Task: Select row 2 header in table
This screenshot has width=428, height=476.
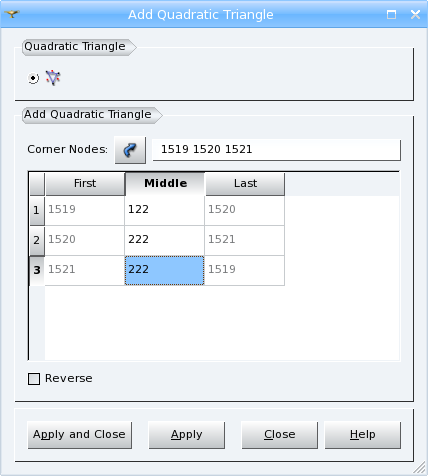Action: 37,240
